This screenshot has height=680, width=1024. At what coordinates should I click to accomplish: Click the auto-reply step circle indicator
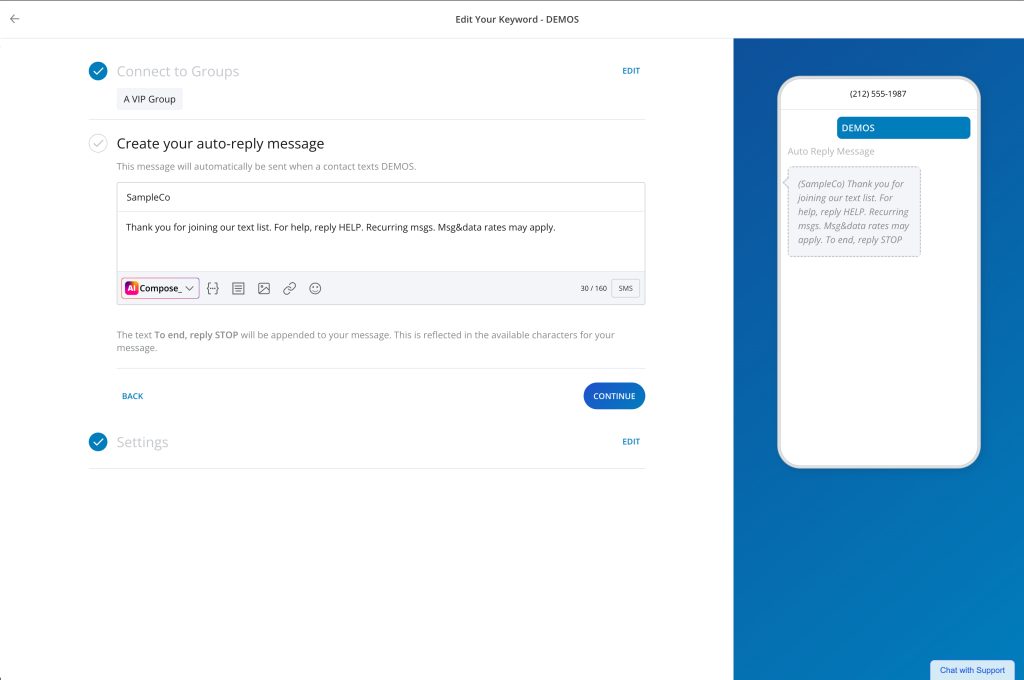(x=98, y=143)
